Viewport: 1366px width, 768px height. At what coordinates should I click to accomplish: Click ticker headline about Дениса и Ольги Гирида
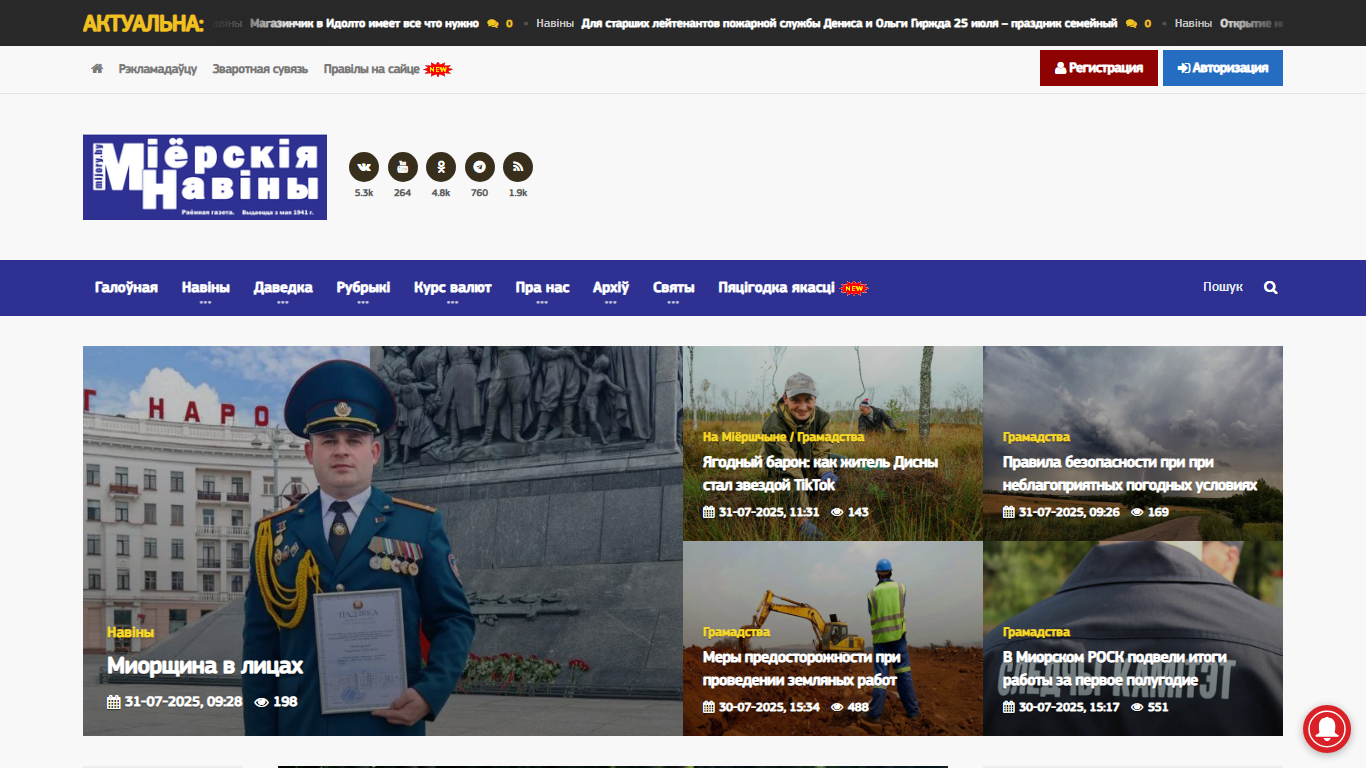click(x=849, y=23)
